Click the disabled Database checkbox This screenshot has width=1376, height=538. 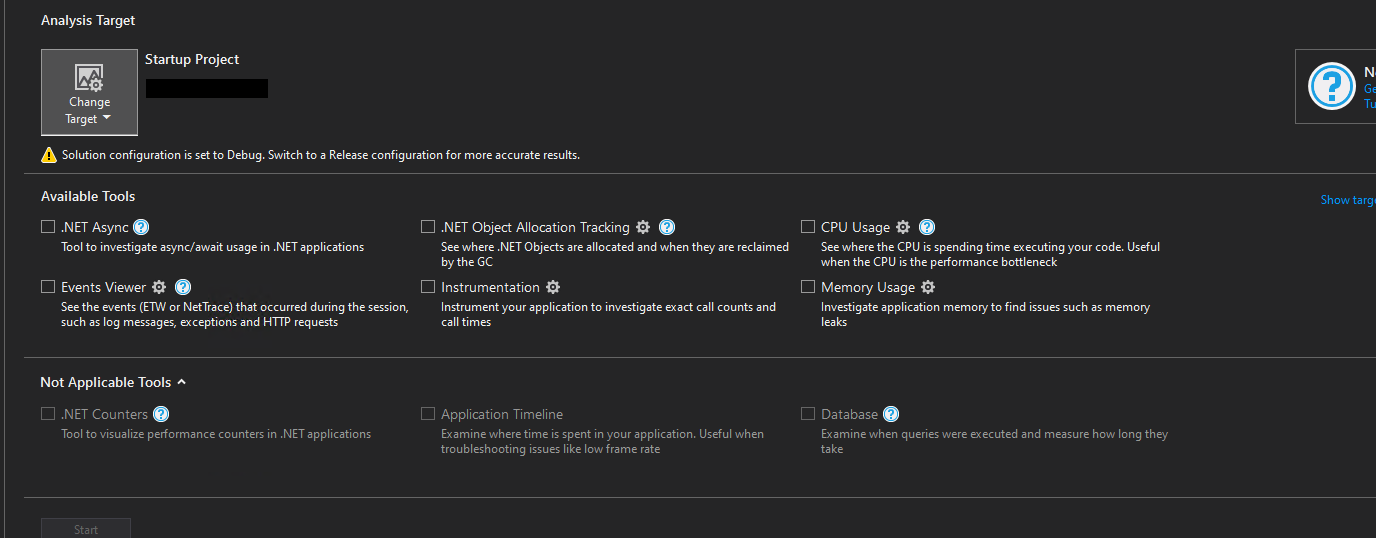tap(808, 414)
